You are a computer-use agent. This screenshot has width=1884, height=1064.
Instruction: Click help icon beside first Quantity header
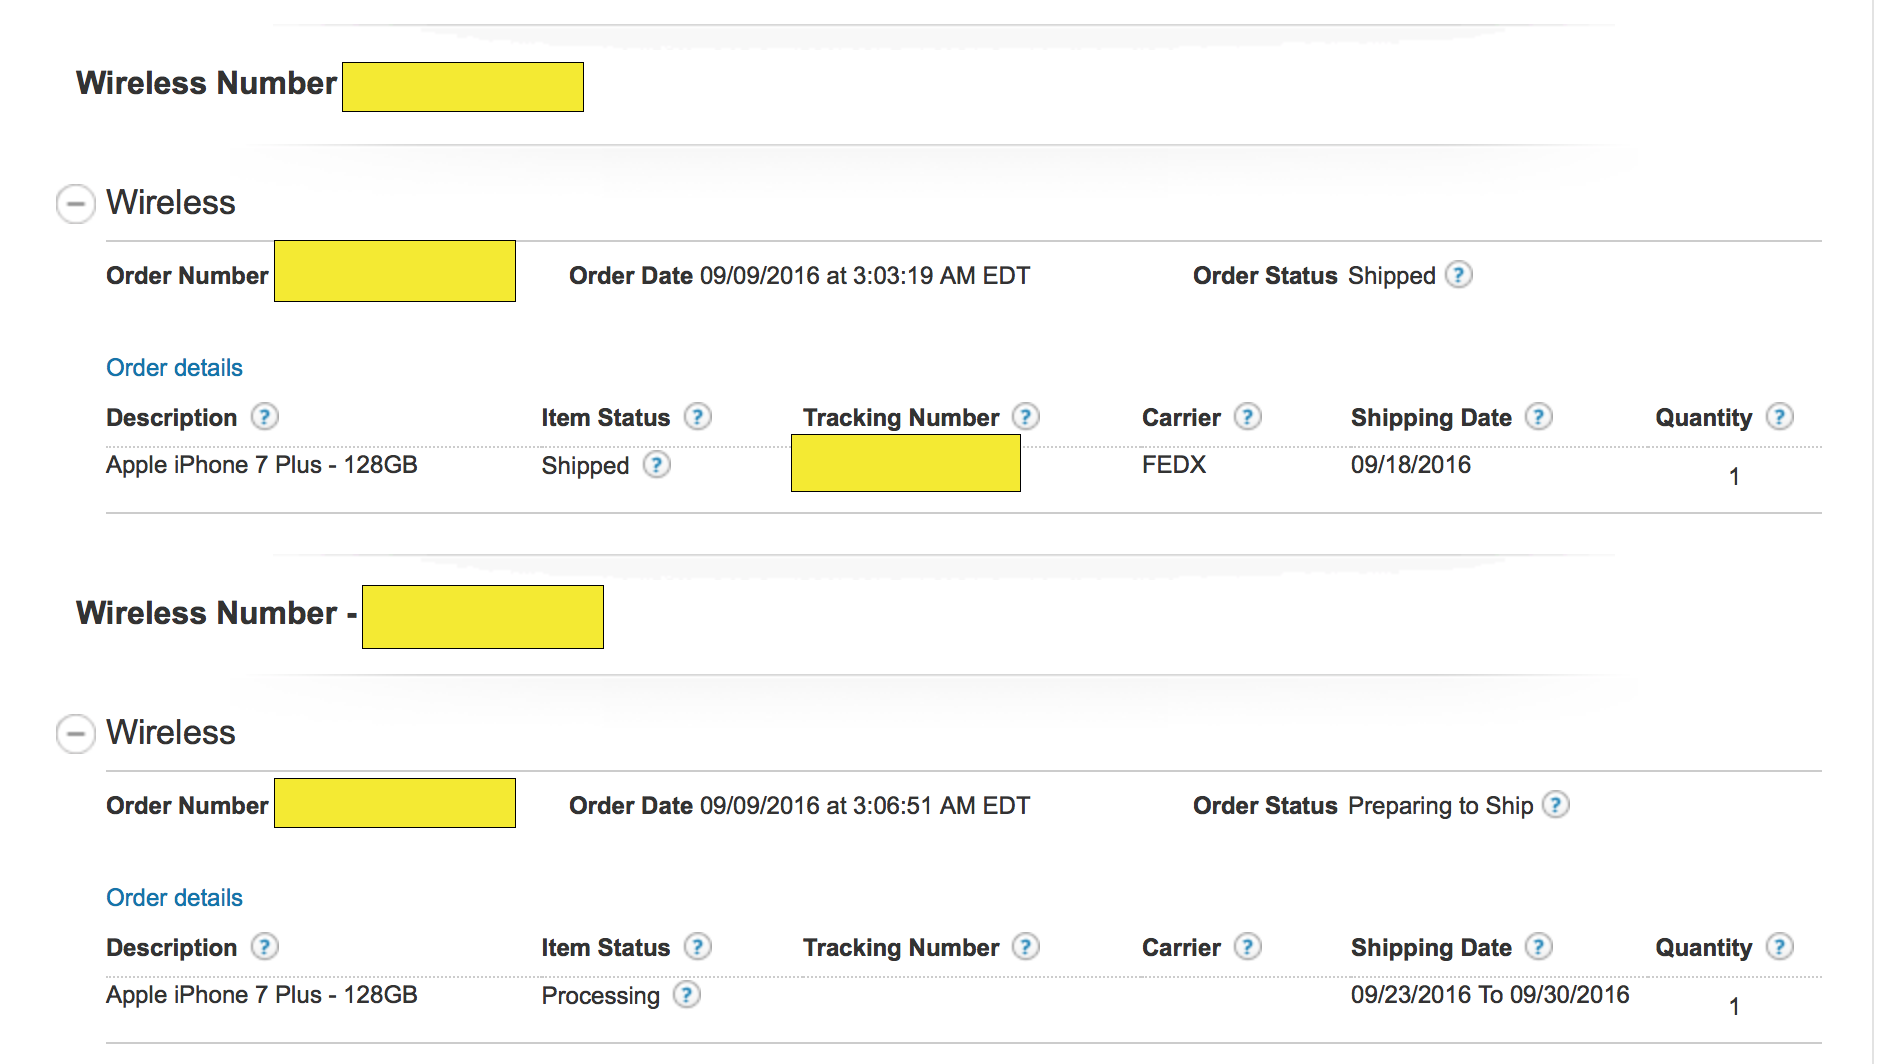pyautogui.click(x=1779, y=416)
